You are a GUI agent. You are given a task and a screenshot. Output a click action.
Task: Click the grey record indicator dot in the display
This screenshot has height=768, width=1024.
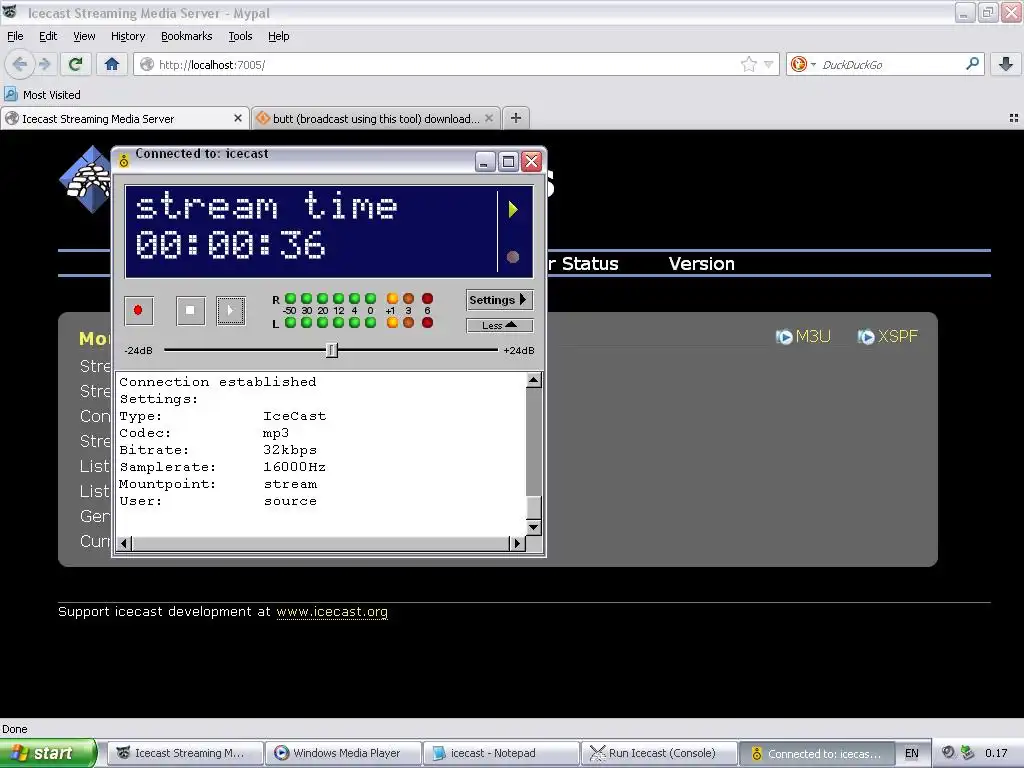513,257
